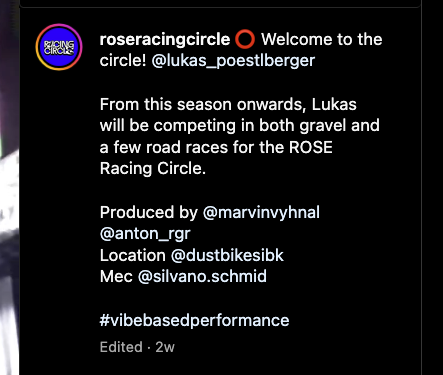The width and height of the screenshot is (443, 375).
Task: Click the red circle emoji in caption
Action: tap(245, 39)
